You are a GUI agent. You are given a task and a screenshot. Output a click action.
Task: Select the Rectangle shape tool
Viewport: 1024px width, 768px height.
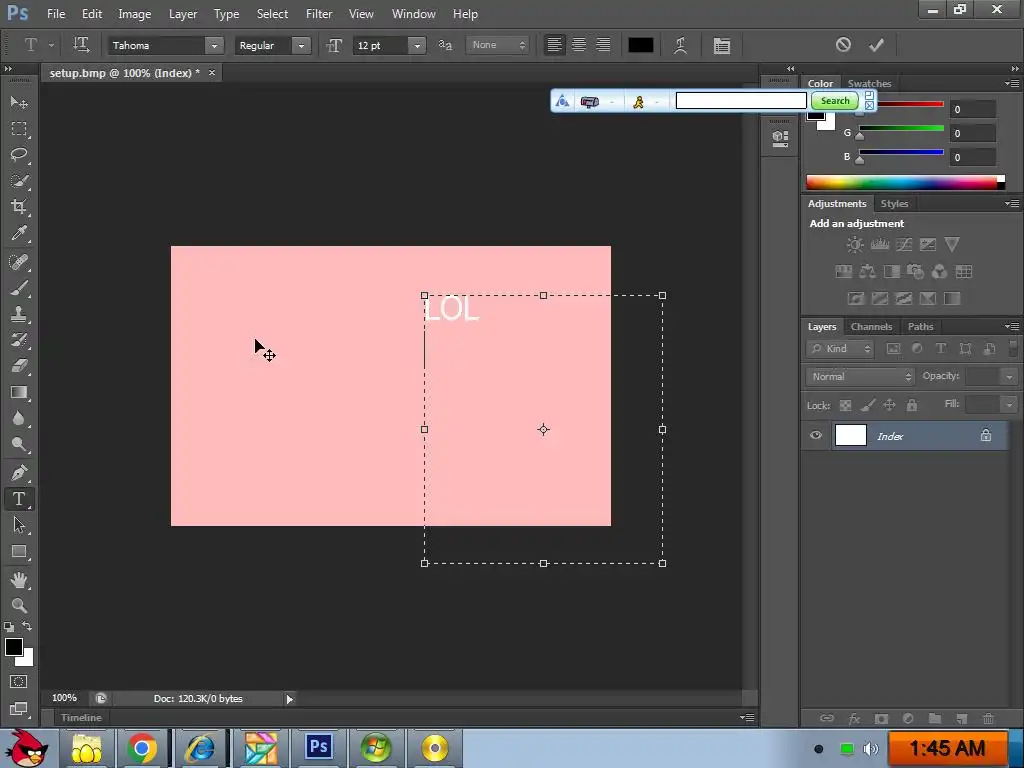pyautogui.click(x=19, y=552)
